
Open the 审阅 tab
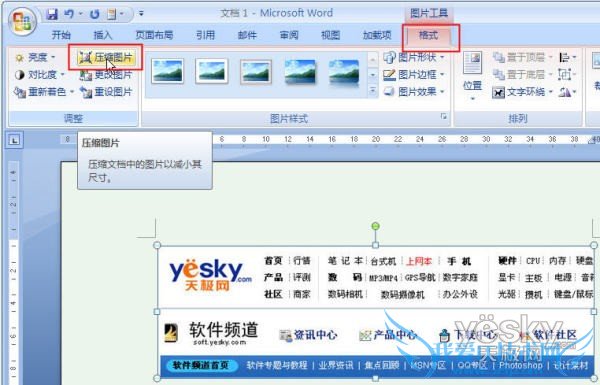coord(289,35)
